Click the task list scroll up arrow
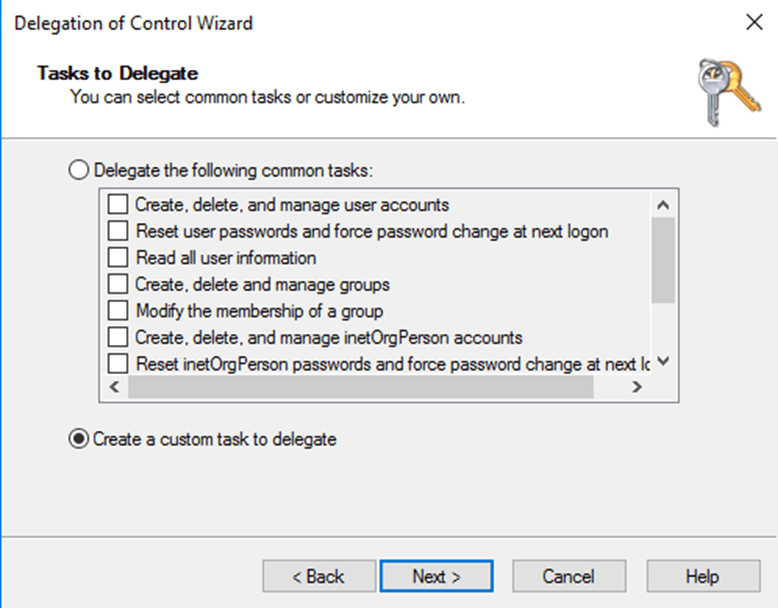Image resolution: width=778 pixels, height=608 pixels. coord(662,204)
